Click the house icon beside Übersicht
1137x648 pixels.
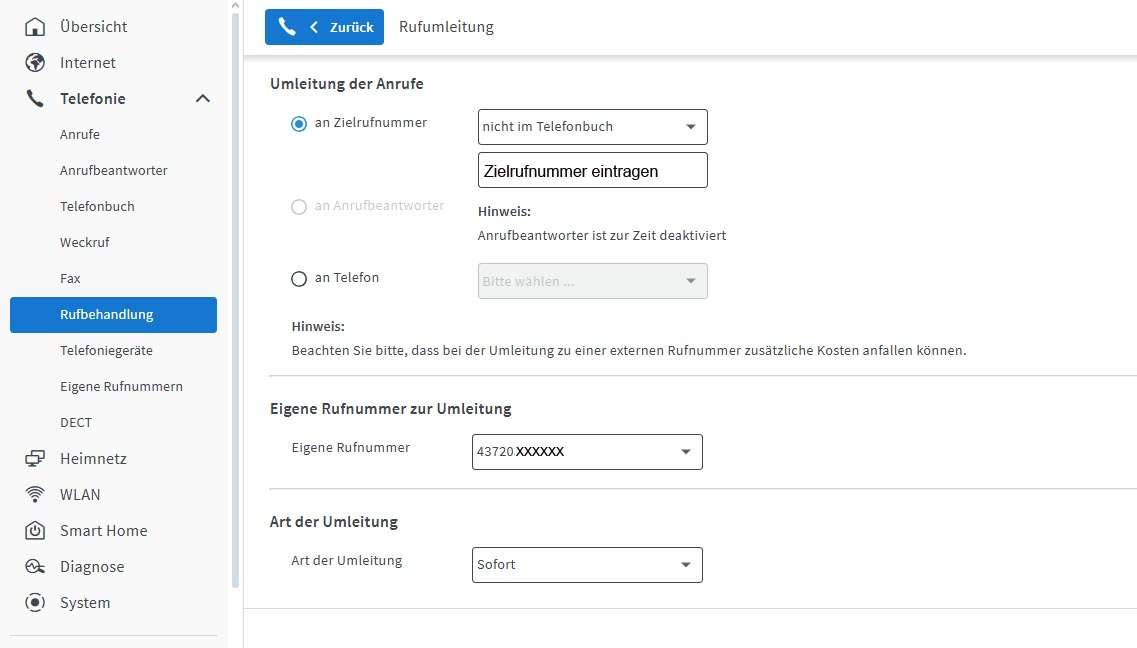click(x=35, y=27)
